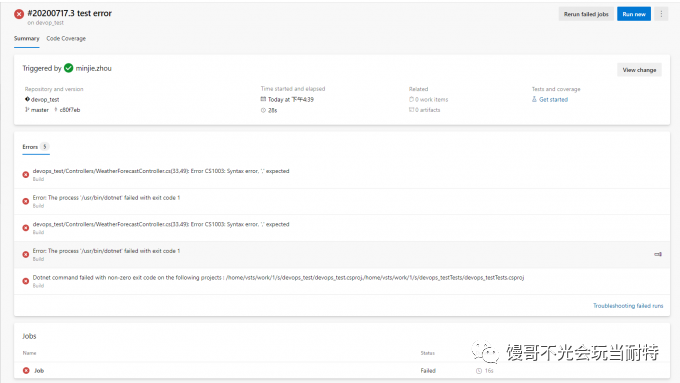Viewport: 680px width, 383px height.
Task: Click the green check icon next to minjie.zhou
Action: [69, 68]
